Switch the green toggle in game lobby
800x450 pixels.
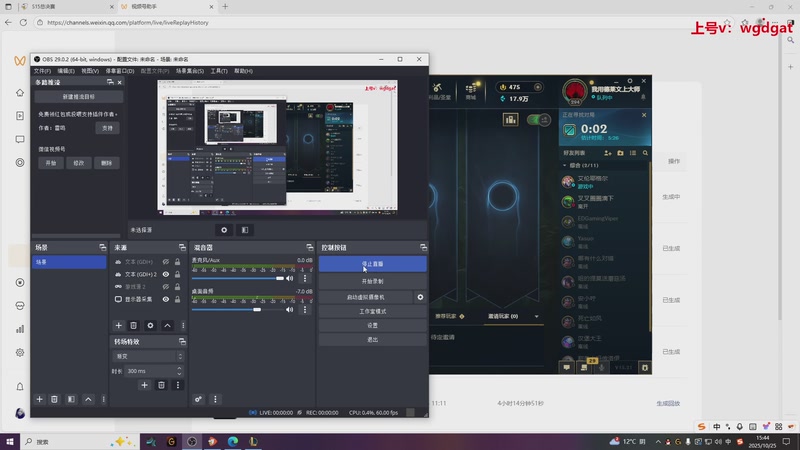click(x=539, y=120)
